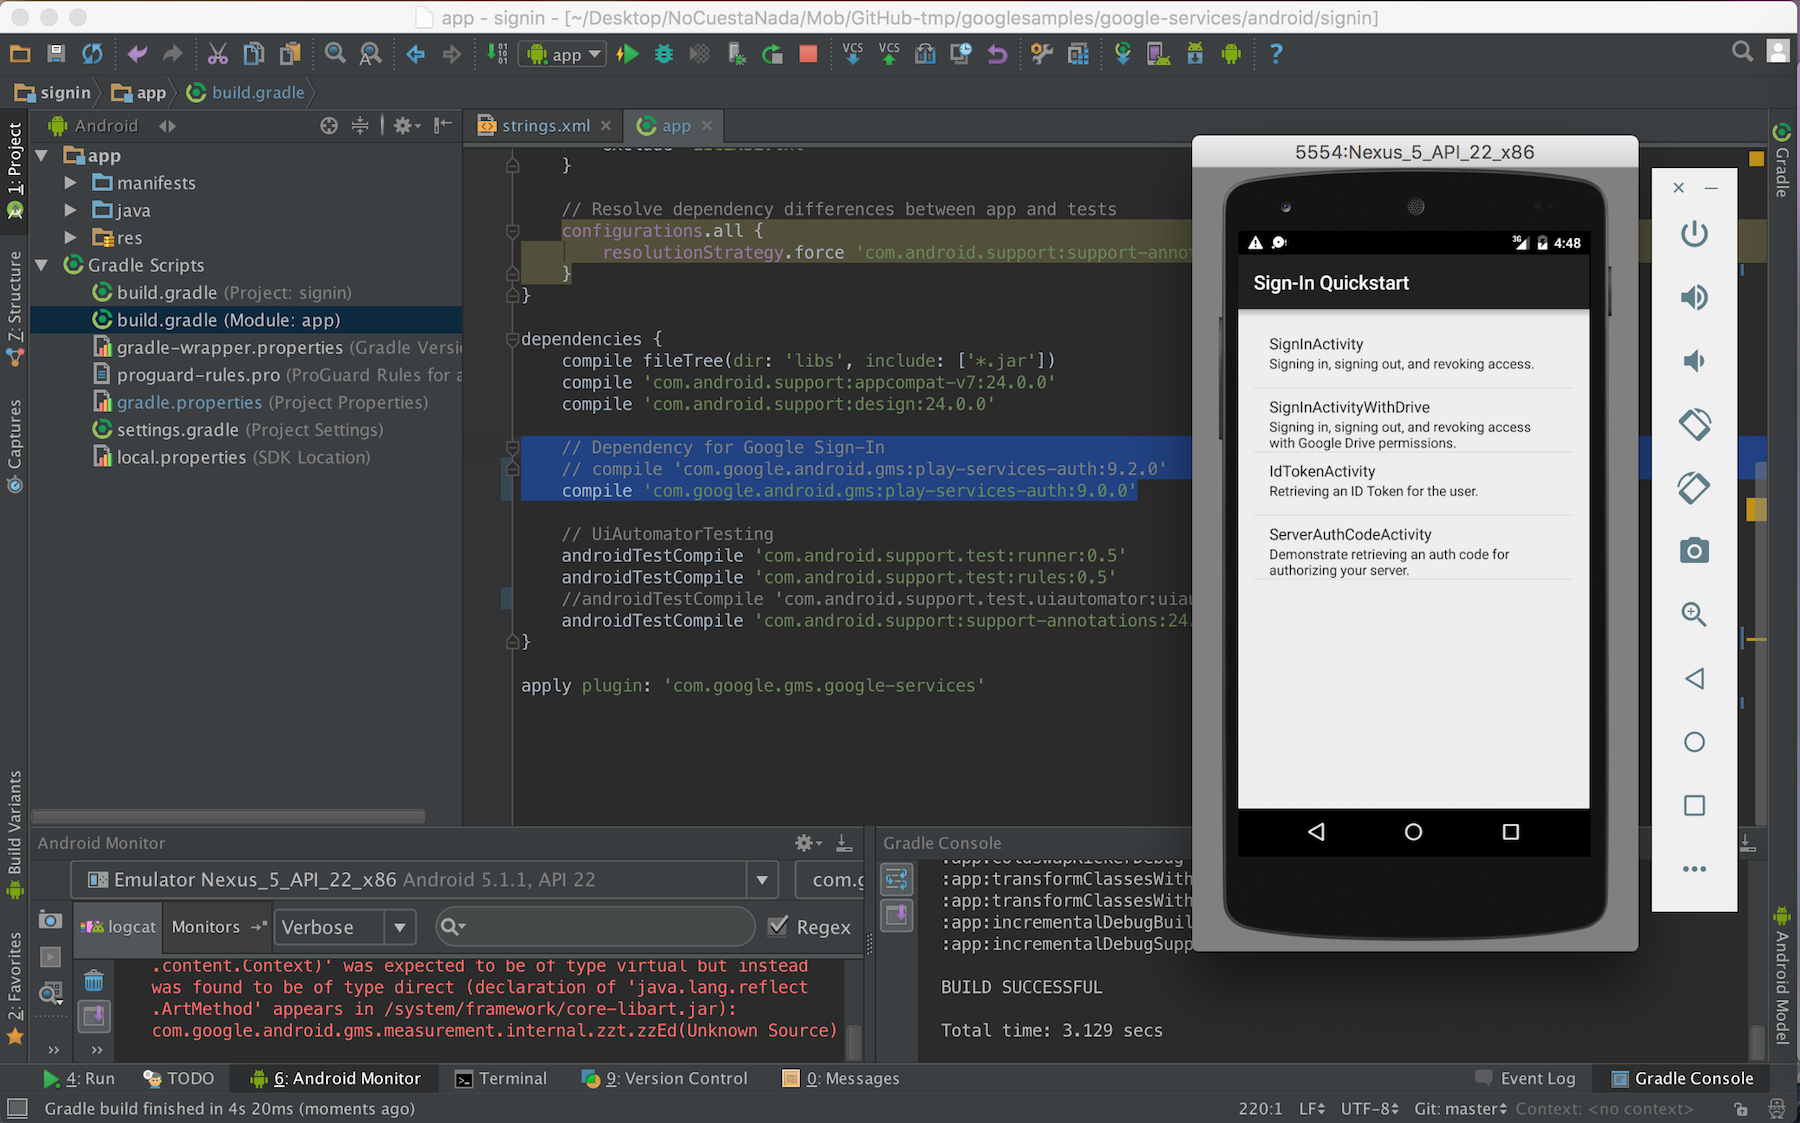Click the emulator volume up icon

point(1694,297)
